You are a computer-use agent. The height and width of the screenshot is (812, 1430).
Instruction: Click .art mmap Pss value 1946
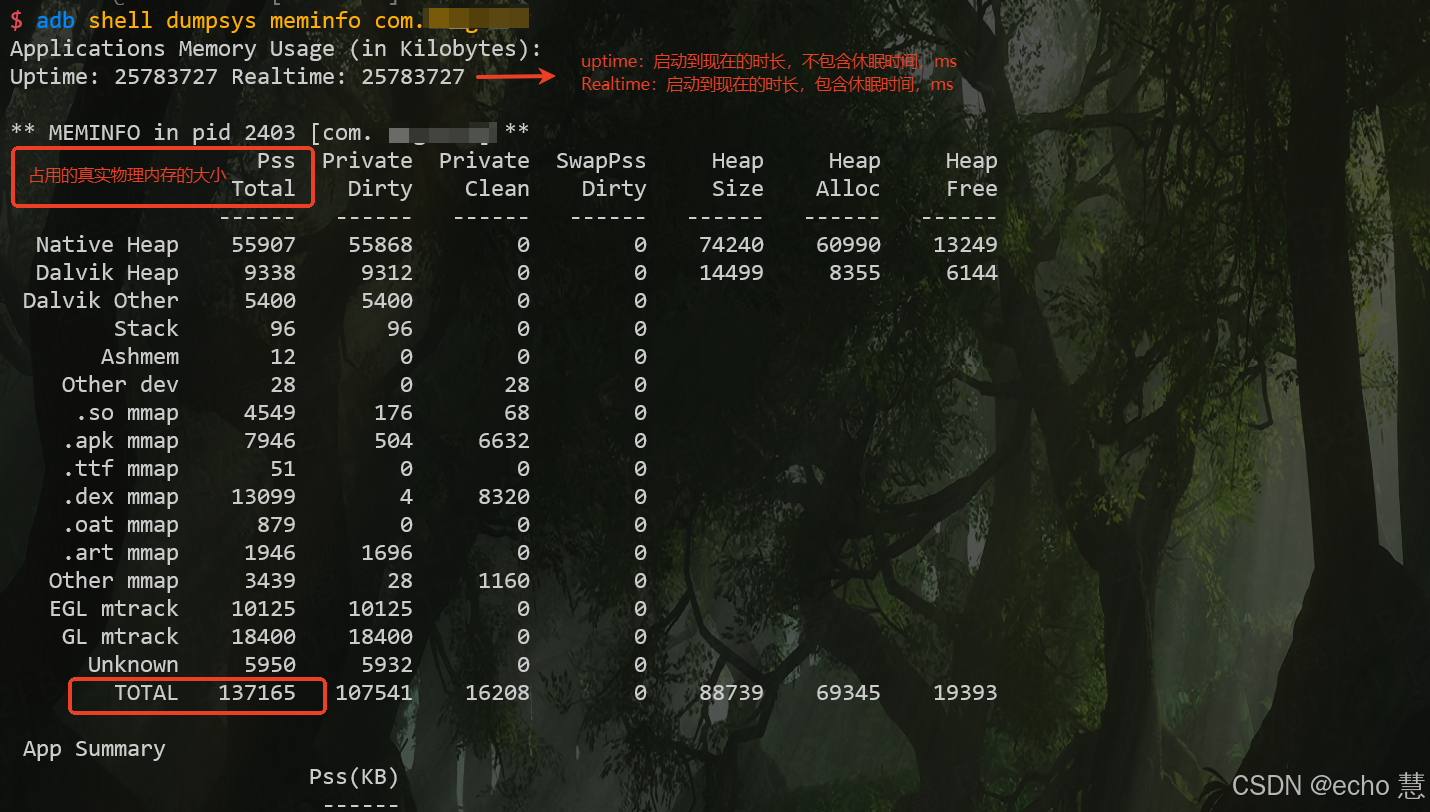[x=270, y=552]
